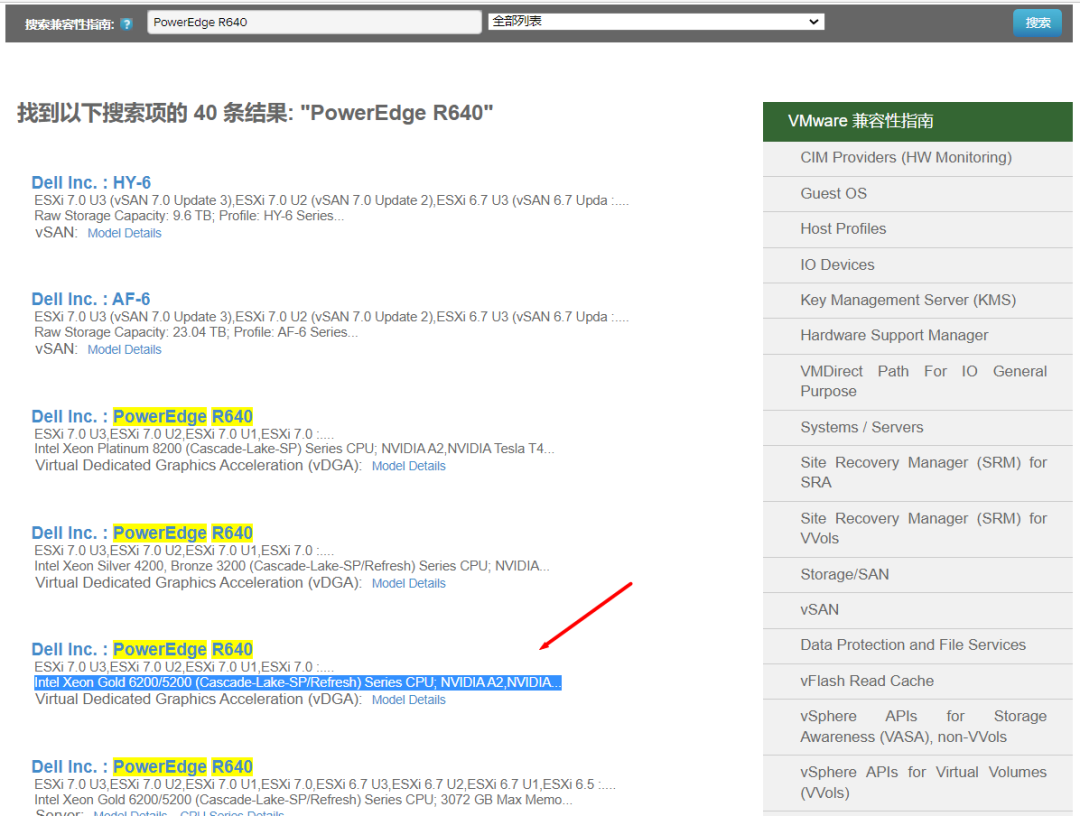Select Key Management Server (KMS) in sidebar

click(917, 300)
